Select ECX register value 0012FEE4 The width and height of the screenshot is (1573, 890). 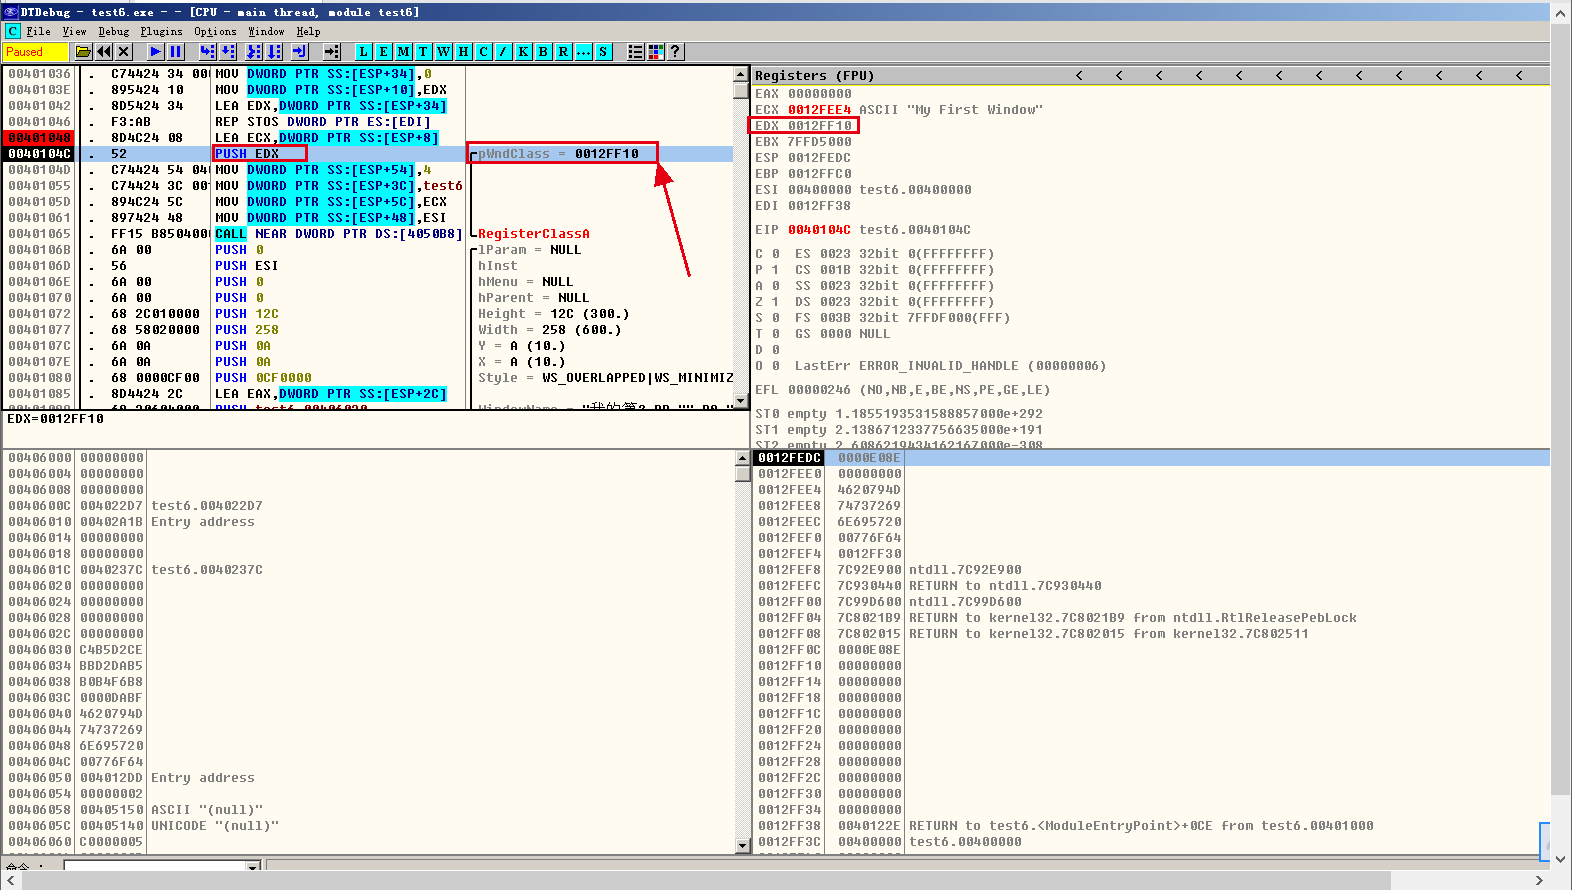(x=819, y=110)
